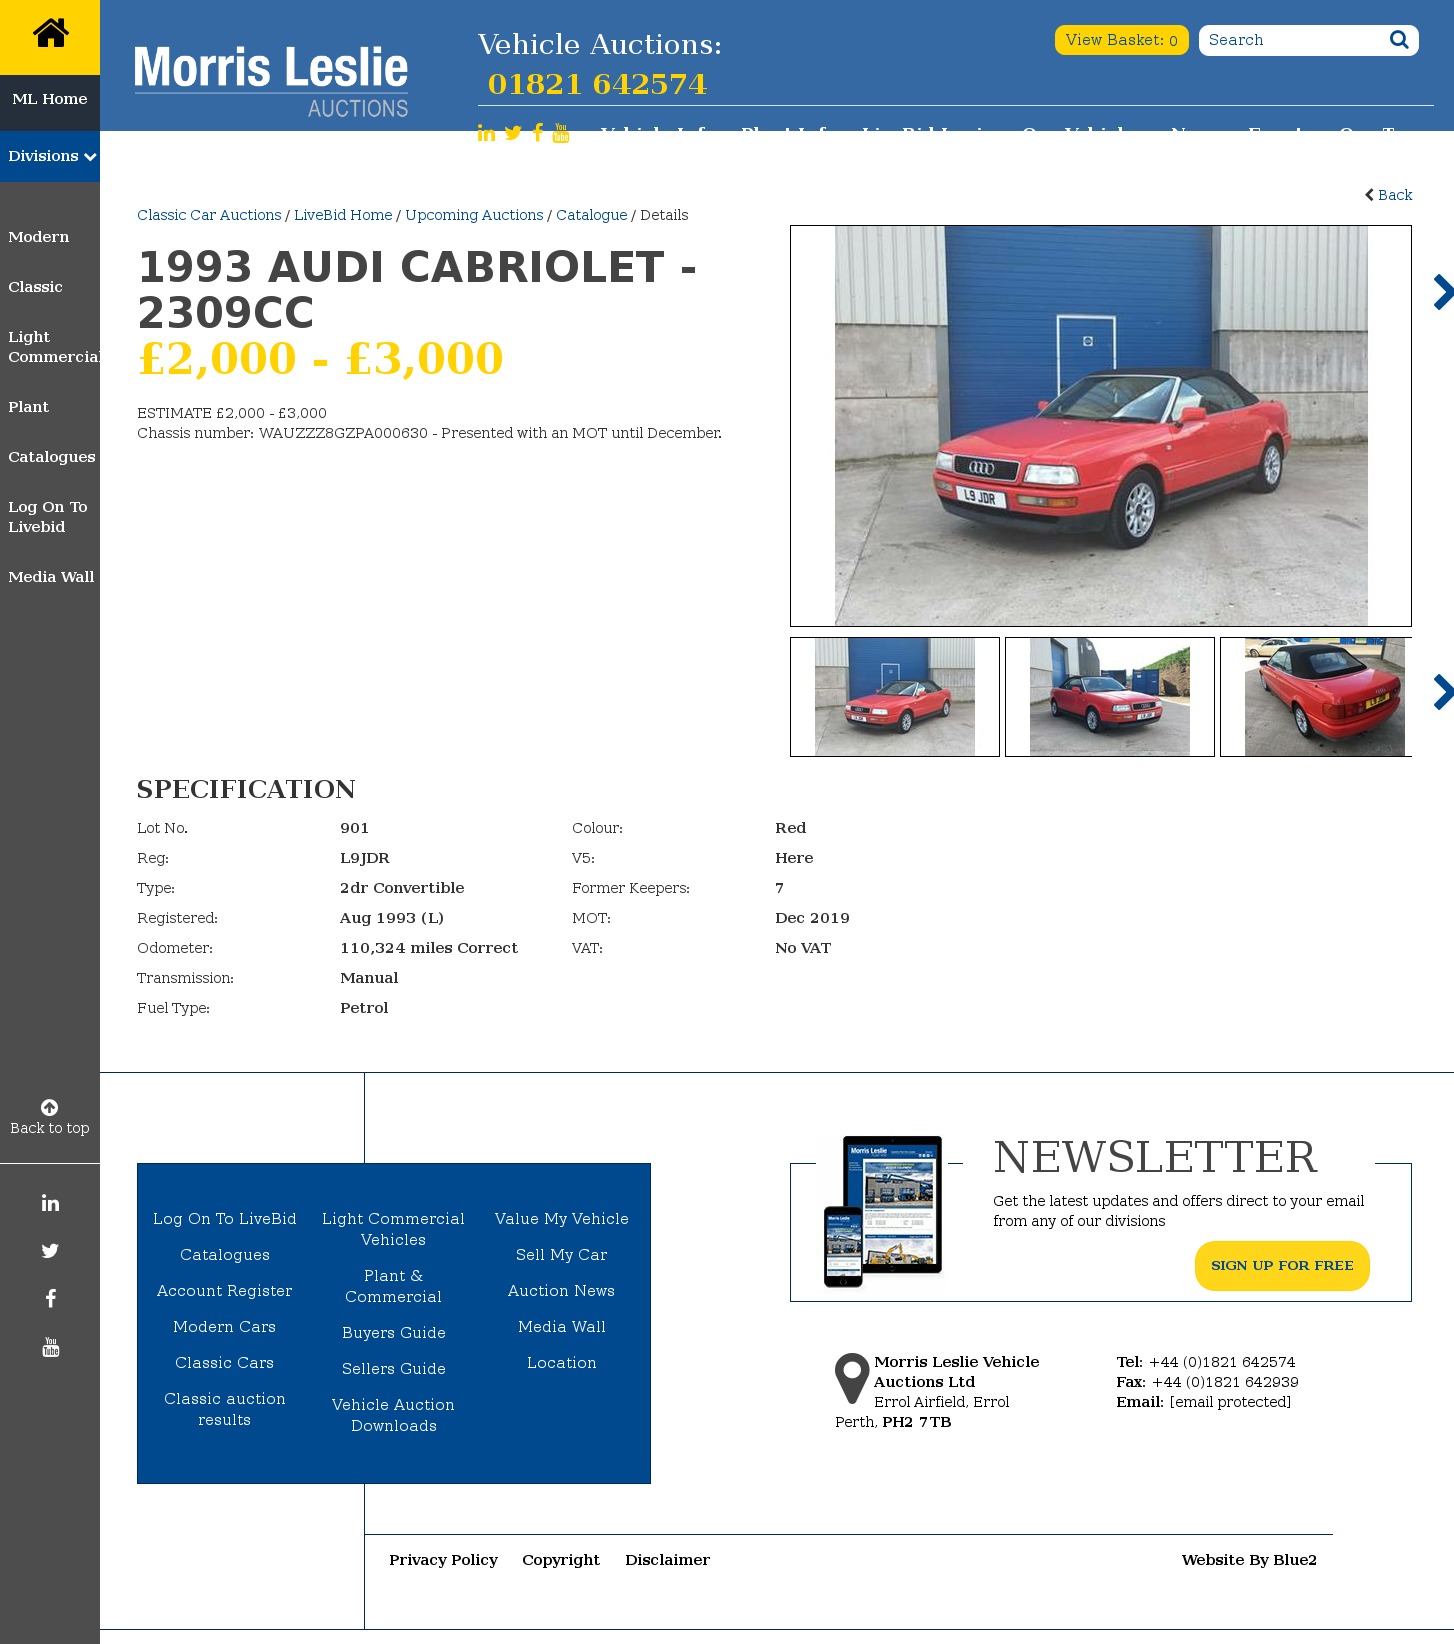
Task: Click the Morris Leslie Auctions logo
Action: [x=271, y=81]
